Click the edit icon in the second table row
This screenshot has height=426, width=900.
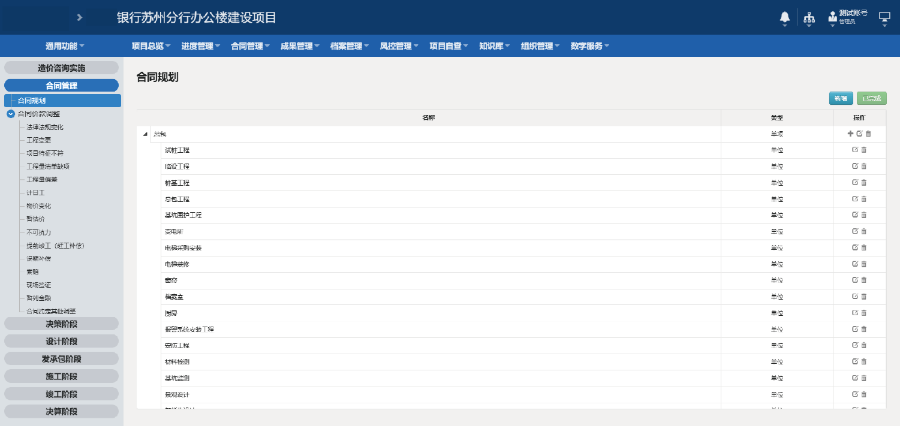[x=855, y=150]
